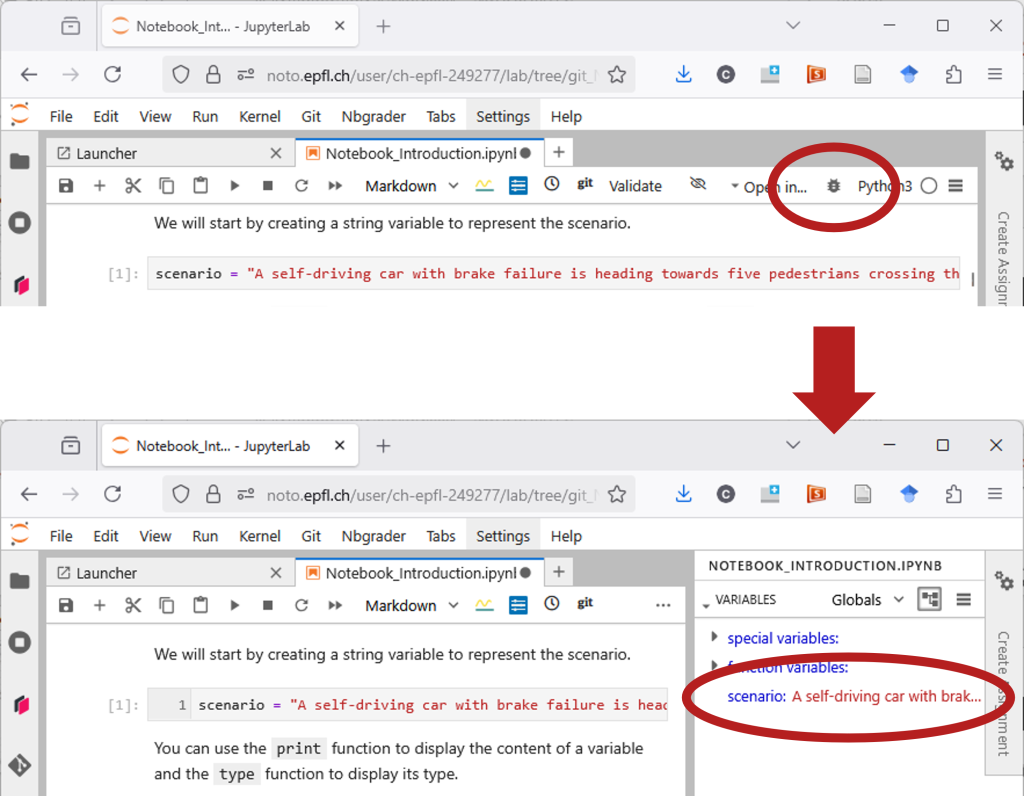Click the Validate button

pyautogui.click(x=635, y=186)
